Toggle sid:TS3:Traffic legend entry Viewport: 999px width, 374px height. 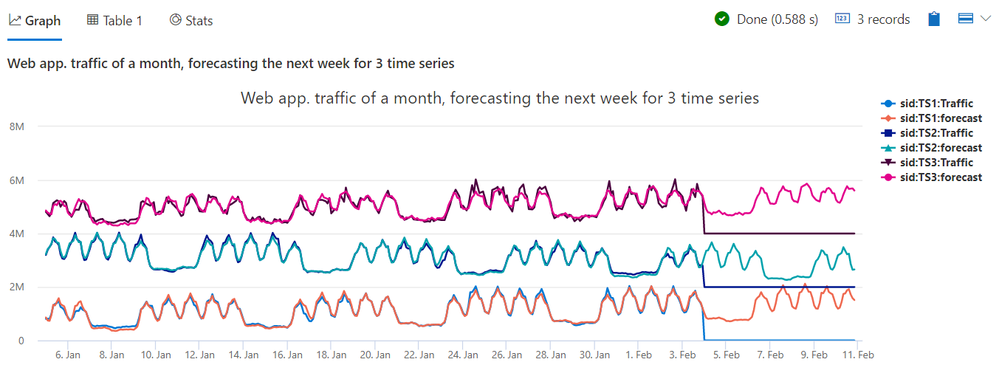point(931,162)
